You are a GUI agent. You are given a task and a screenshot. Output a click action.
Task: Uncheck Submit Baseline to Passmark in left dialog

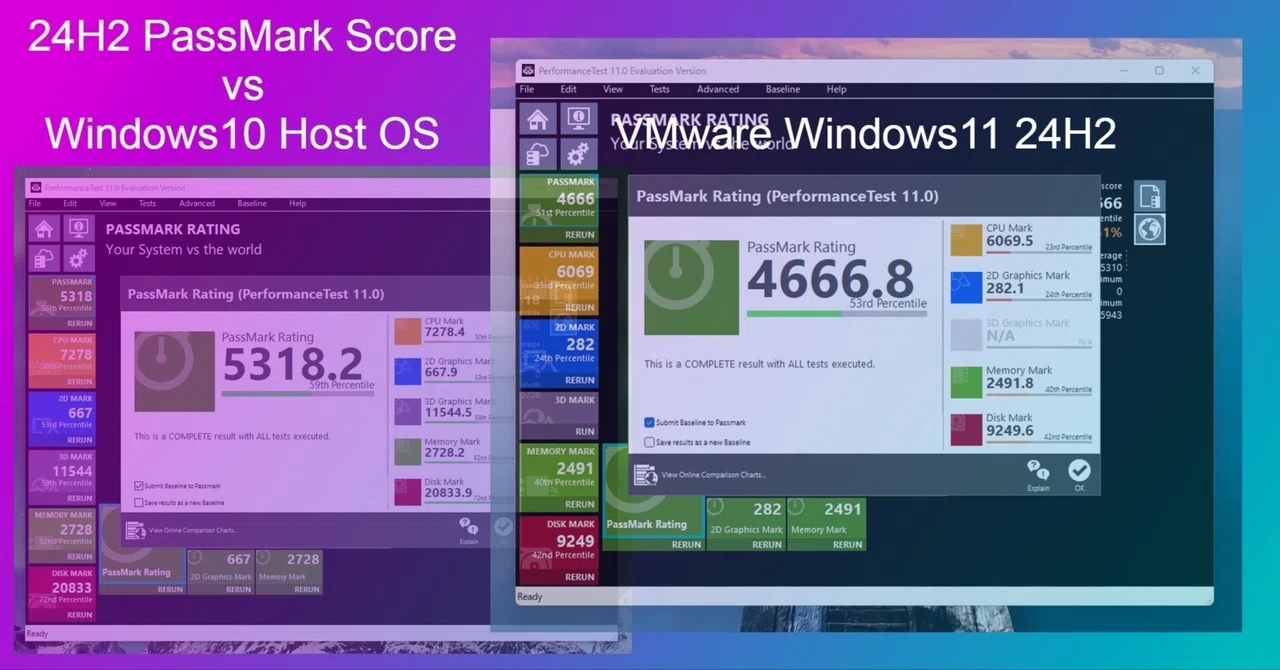(x=139, y=486)
